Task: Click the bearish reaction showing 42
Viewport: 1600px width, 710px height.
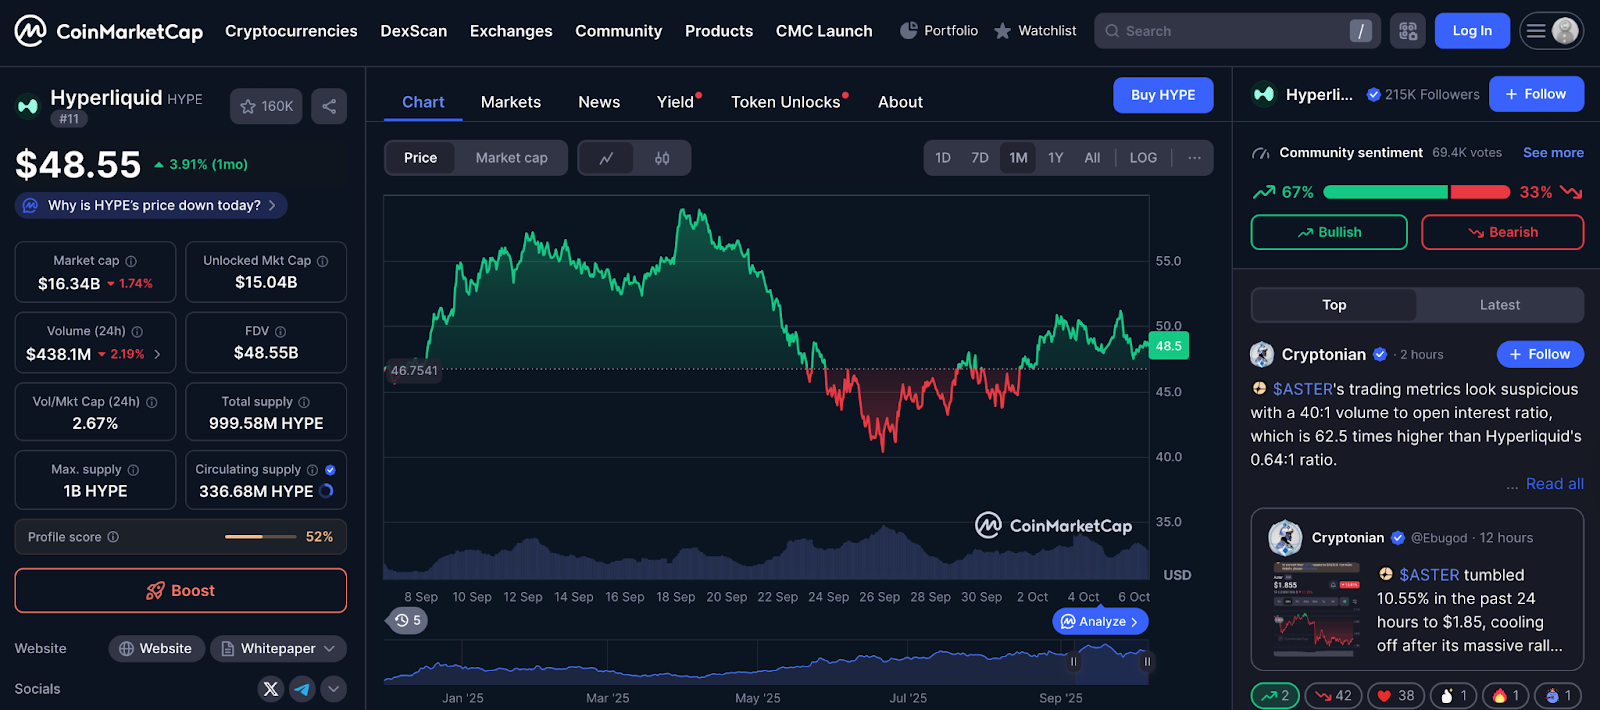Action: pos(1333,696)
